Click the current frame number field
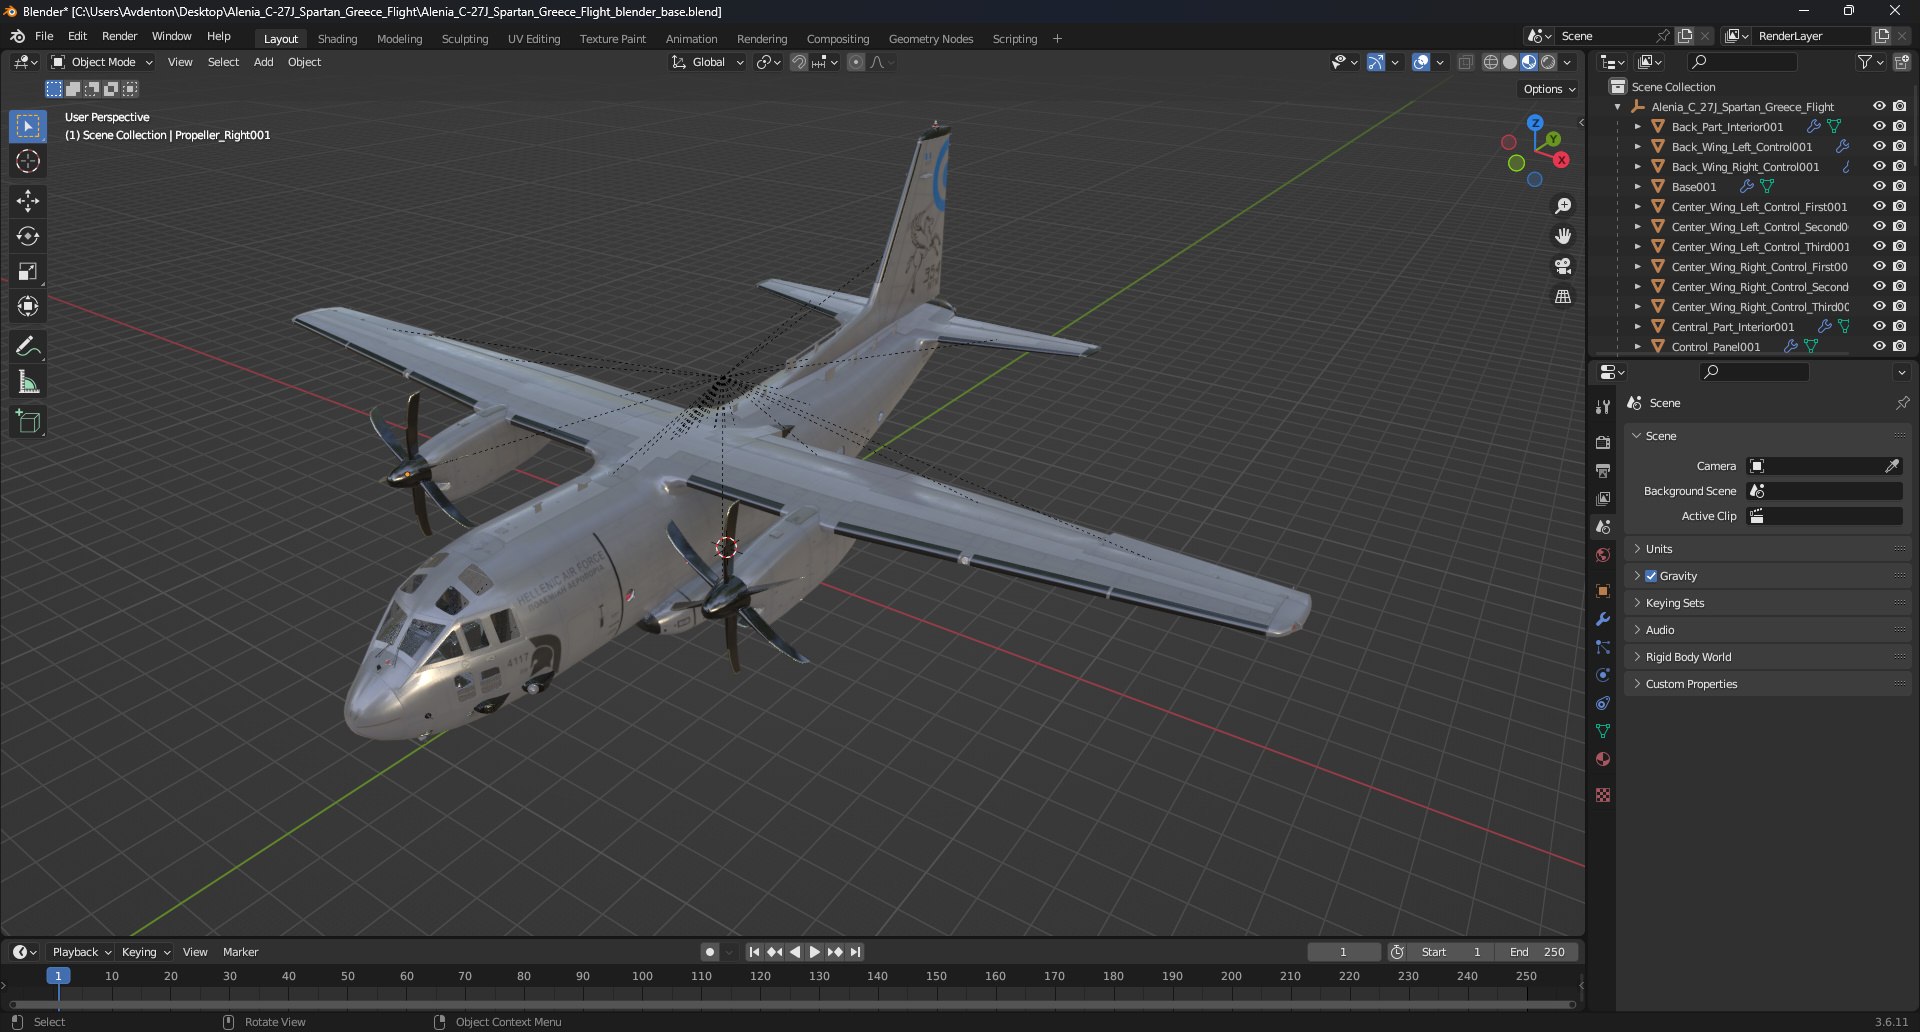The image size is (1920, 1032). (1343, 952)
